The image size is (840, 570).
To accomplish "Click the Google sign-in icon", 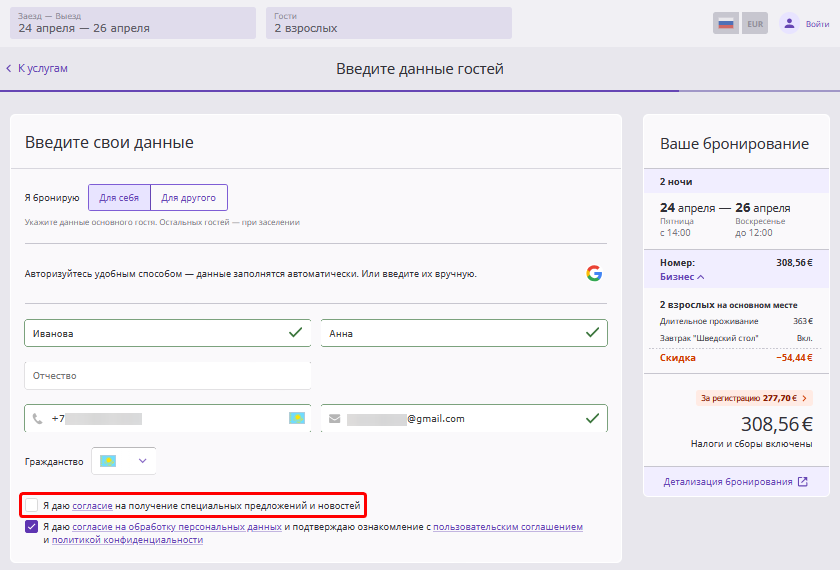I will 594,273.
